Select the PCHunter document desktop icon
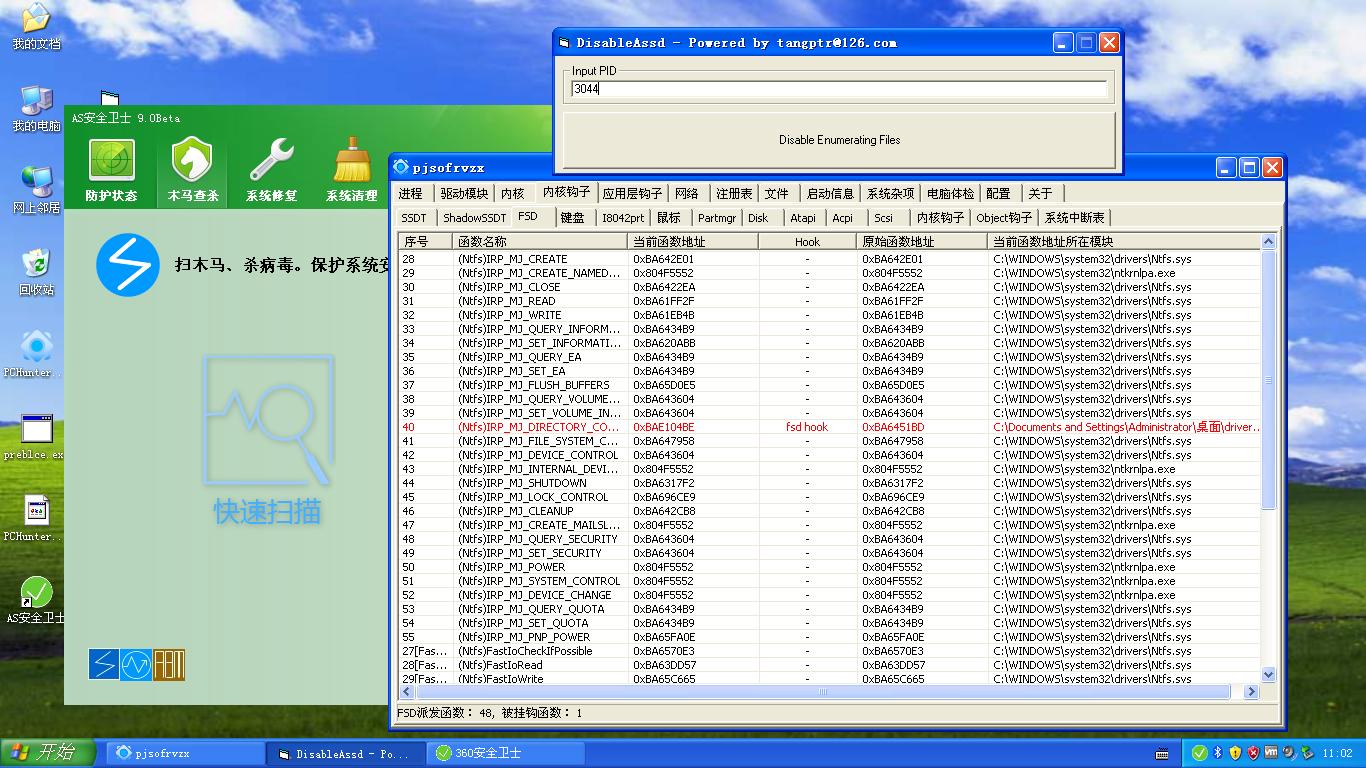This screenshot has width=1366, height=768. [34, 519]
